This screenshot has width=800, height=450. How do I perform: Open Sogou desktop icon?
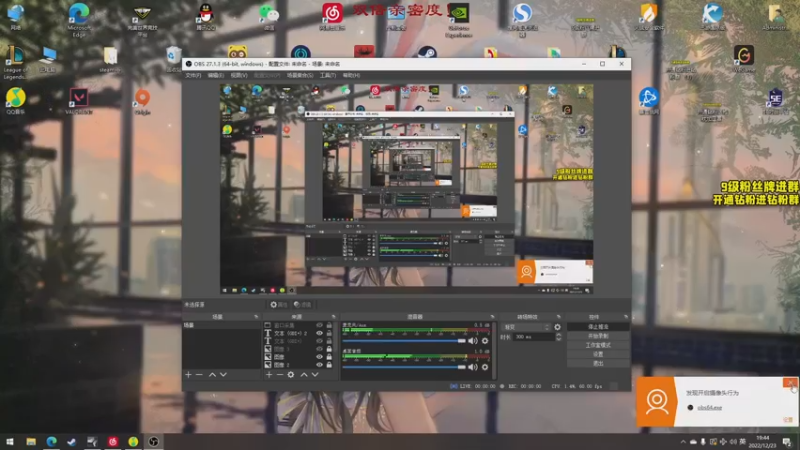pos(522,20)
